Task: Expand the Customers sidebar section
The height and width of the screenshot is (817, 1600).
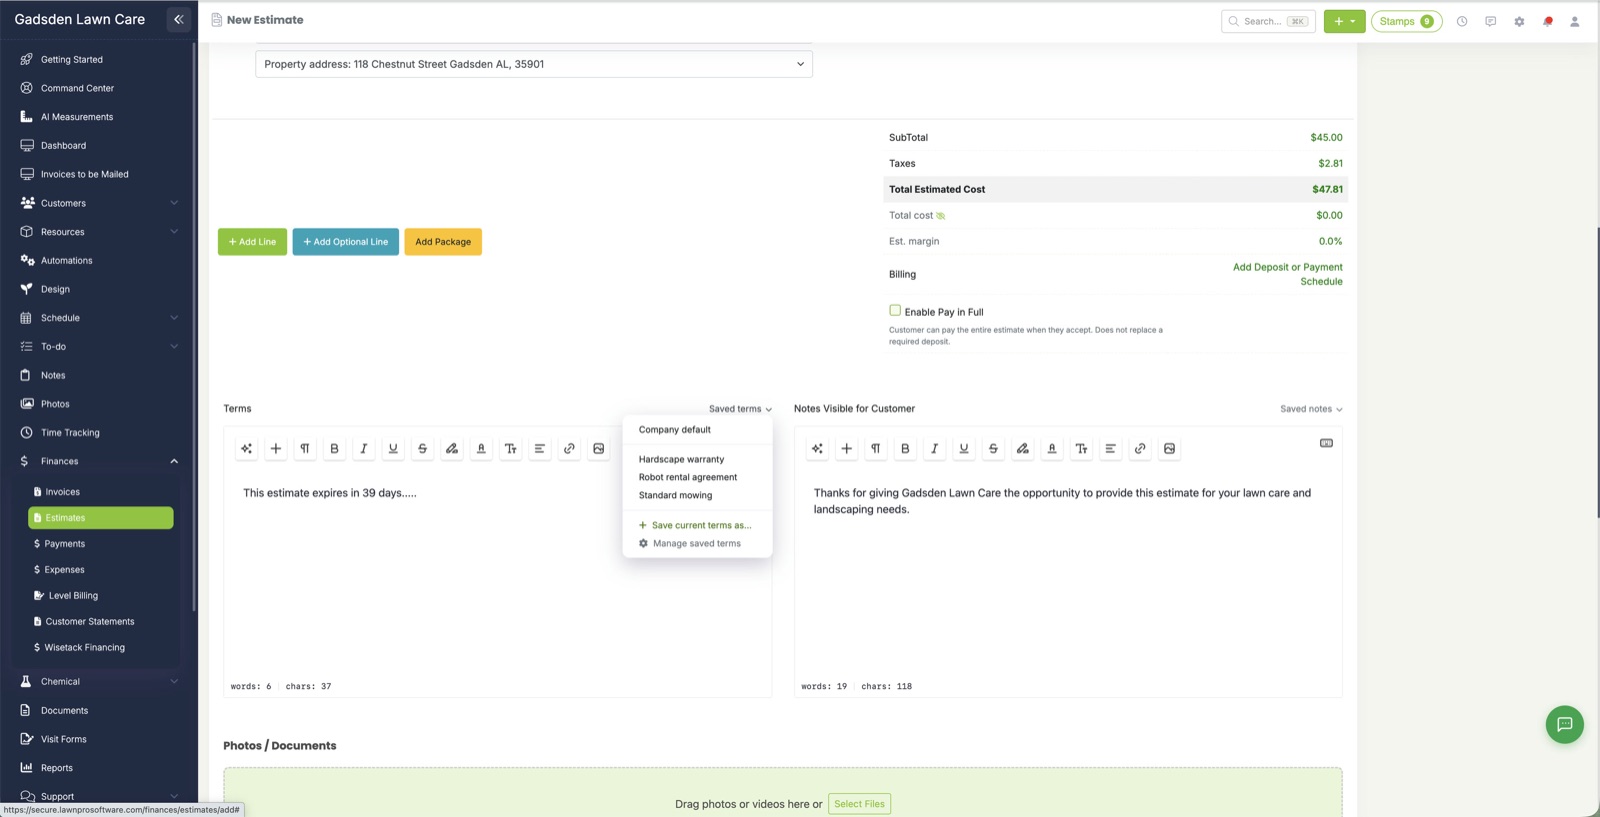Action: point(100,203)
